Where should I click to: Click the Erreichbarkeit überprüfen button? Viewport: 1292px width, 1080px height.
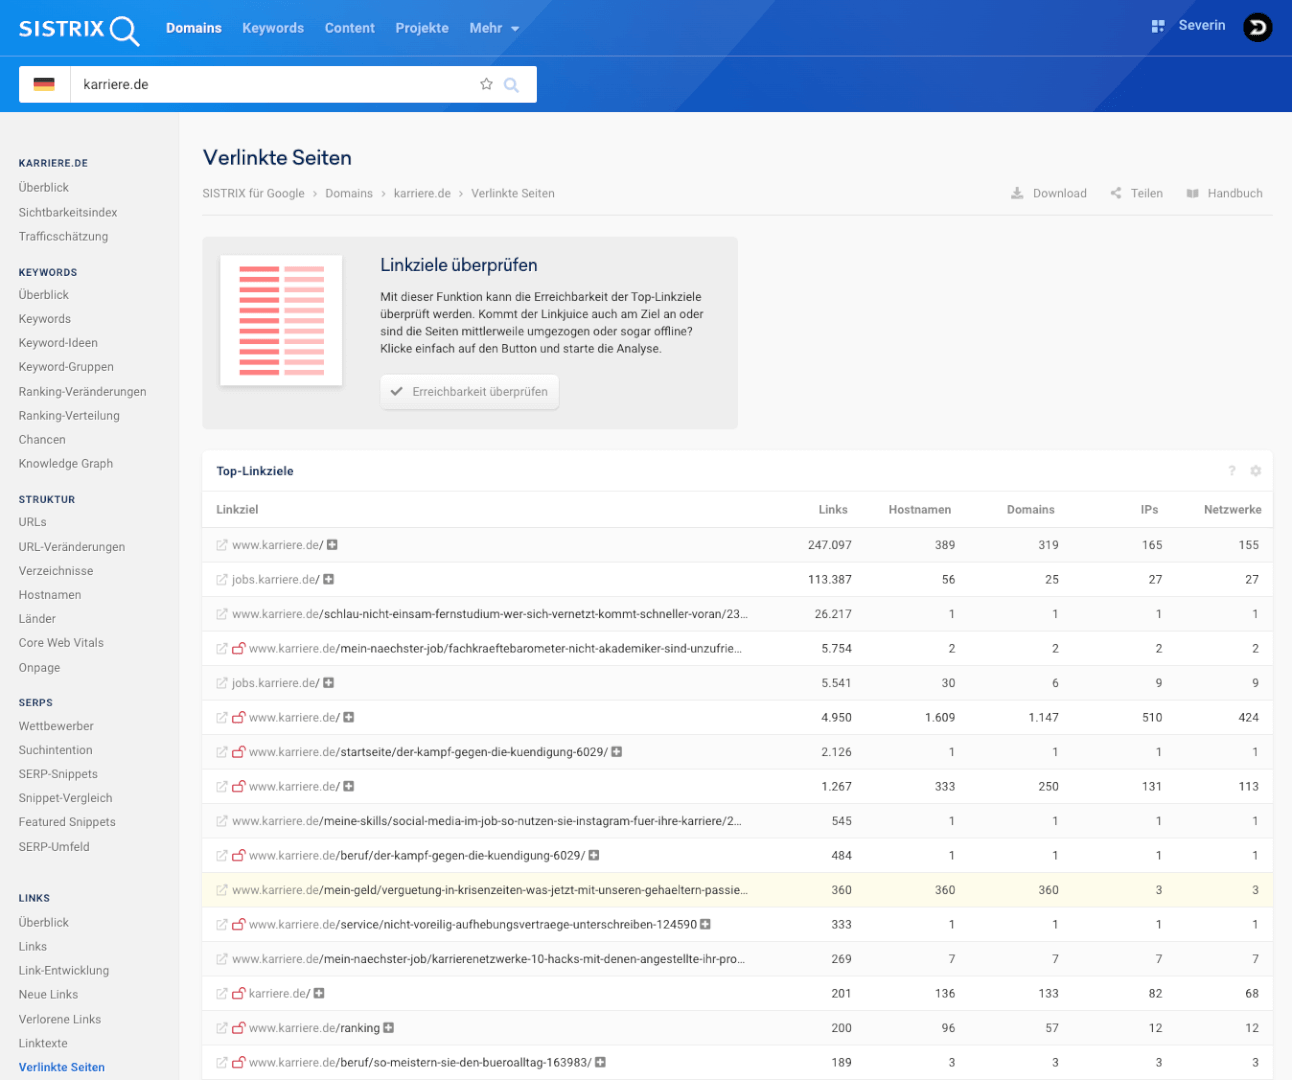469,392
